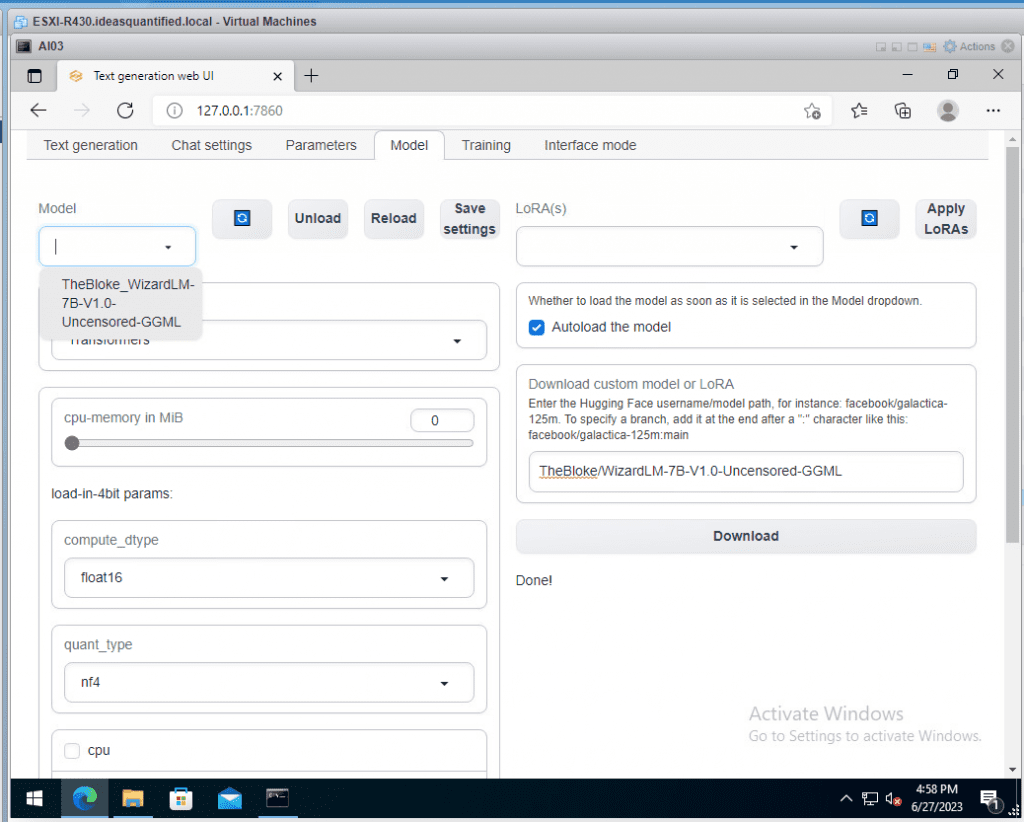Add this page to favorites star icon

tap(812, 111)
